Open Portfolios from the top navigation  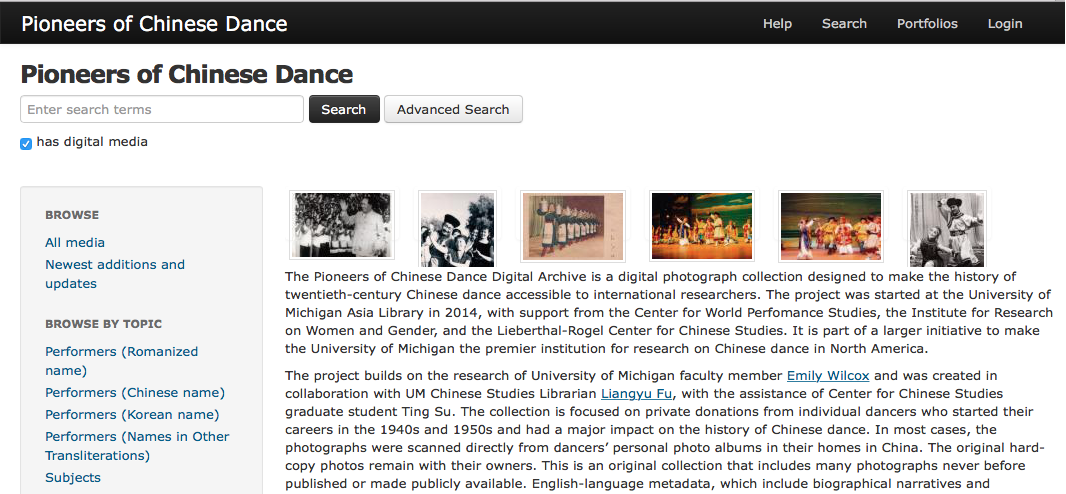click(x=927, y=24)
